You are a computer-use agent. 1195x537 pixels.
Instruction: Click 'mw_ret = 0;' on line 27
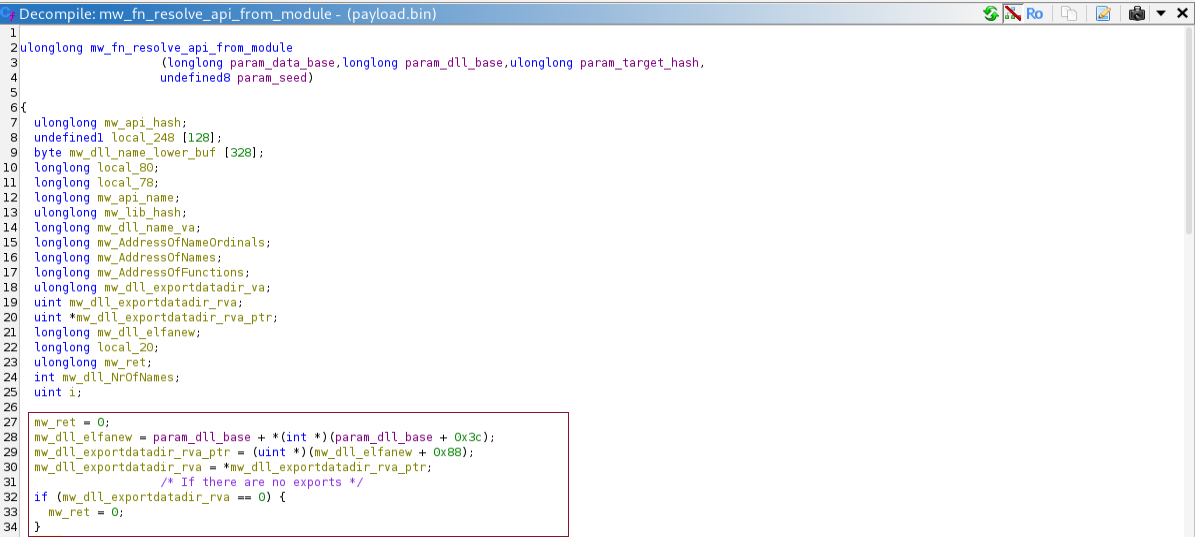click(x=72, y=422)
